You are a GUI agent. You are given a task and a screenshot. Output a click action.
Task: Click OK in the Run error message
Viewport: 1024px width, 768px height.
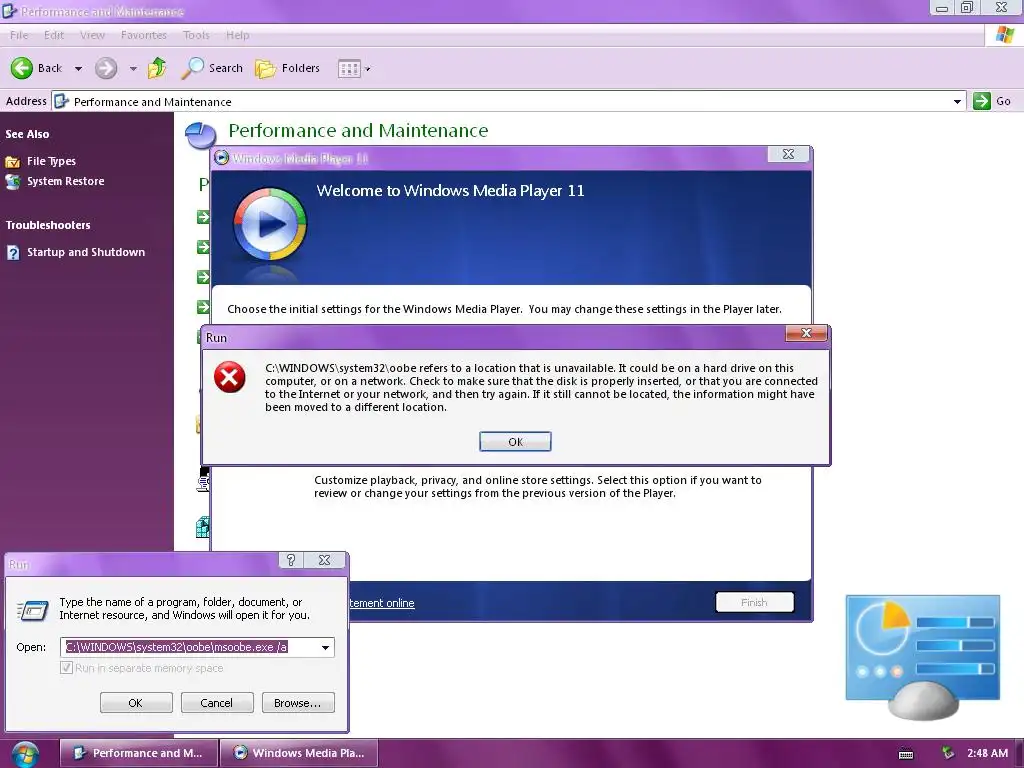[515, 441]
